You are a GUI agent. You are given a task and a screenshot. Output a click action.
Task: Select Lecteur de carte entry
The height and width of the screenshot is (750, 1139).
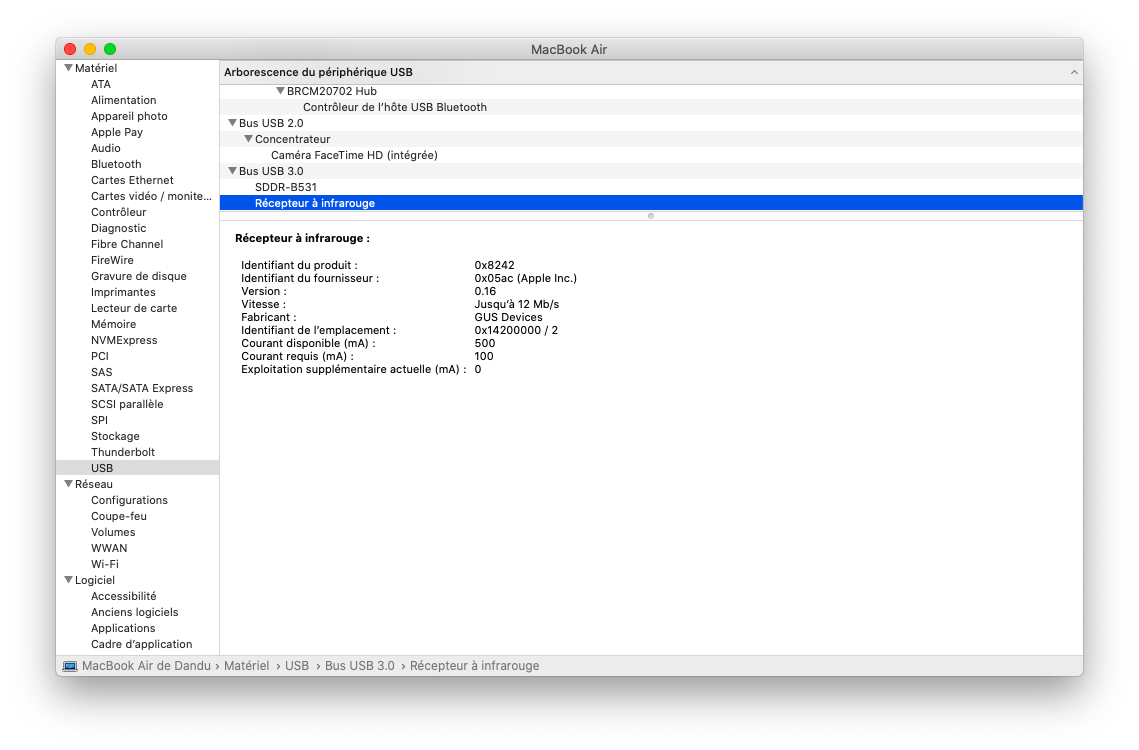(134, 307)
